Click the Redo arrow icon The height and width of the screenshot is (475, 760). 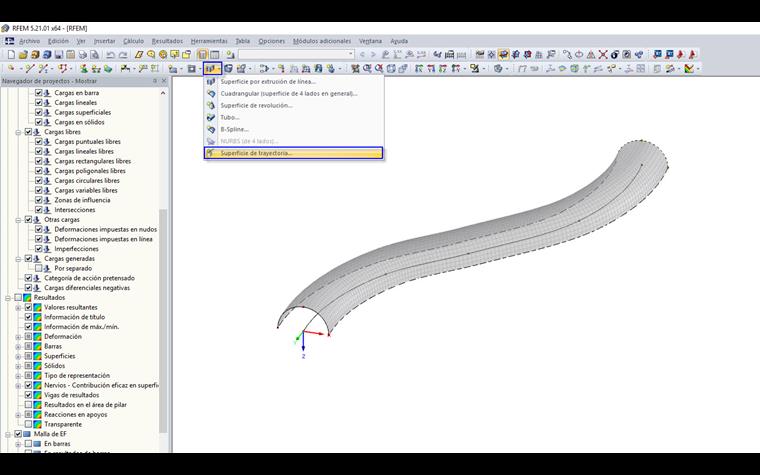123,55
